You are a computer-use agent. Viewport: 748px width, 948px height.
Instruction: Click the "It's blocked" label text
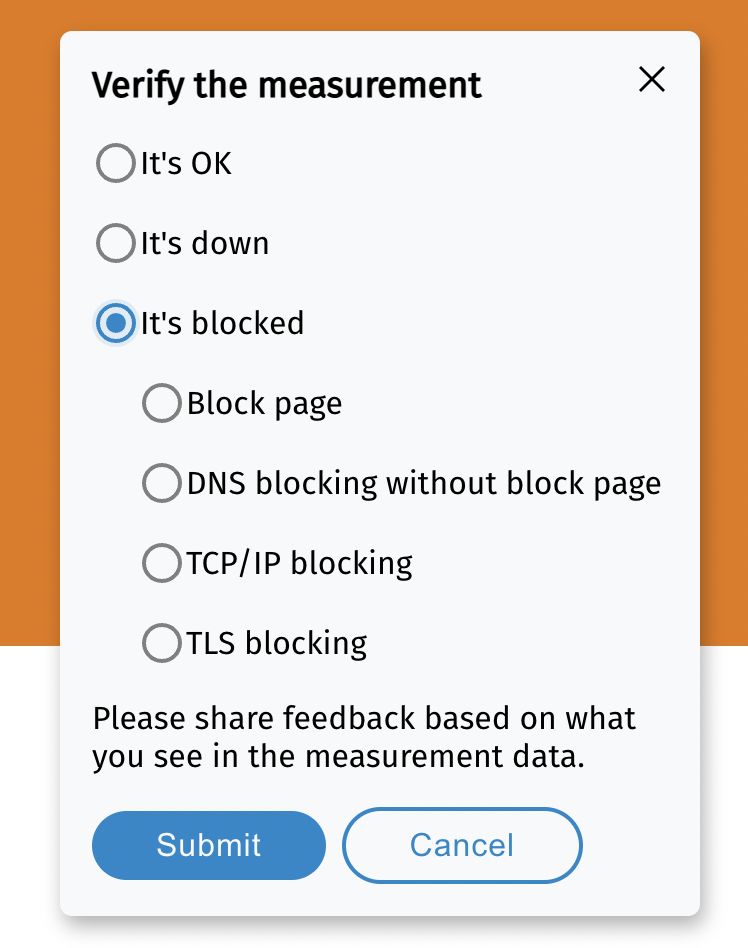[222, 323]
